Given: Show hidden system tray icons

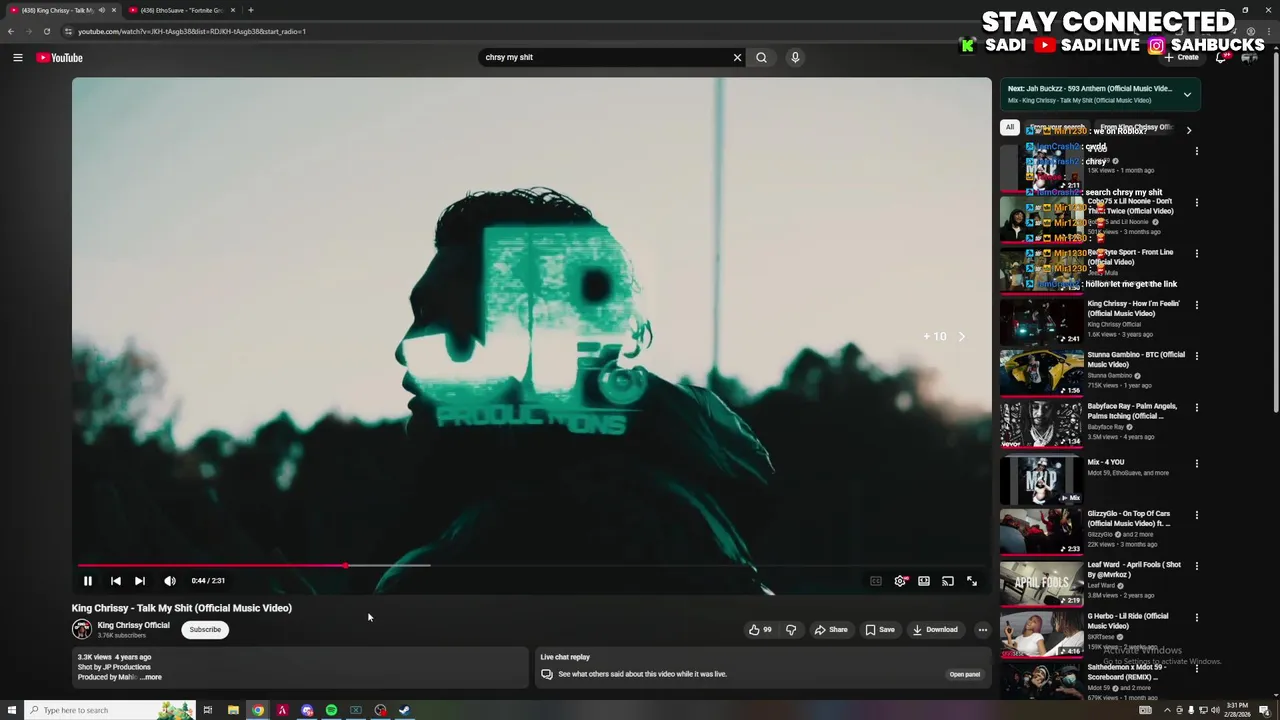Looking at the screenshot, I should coord(1167,710).
